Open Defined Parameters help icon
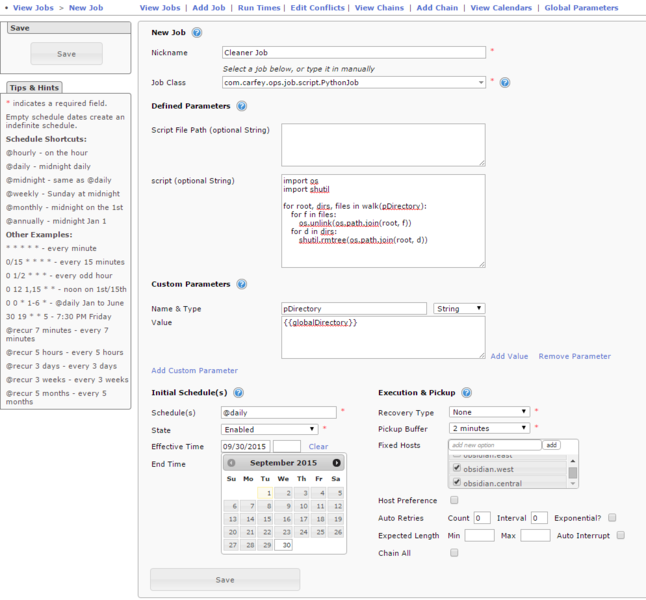 coord(241,106)
